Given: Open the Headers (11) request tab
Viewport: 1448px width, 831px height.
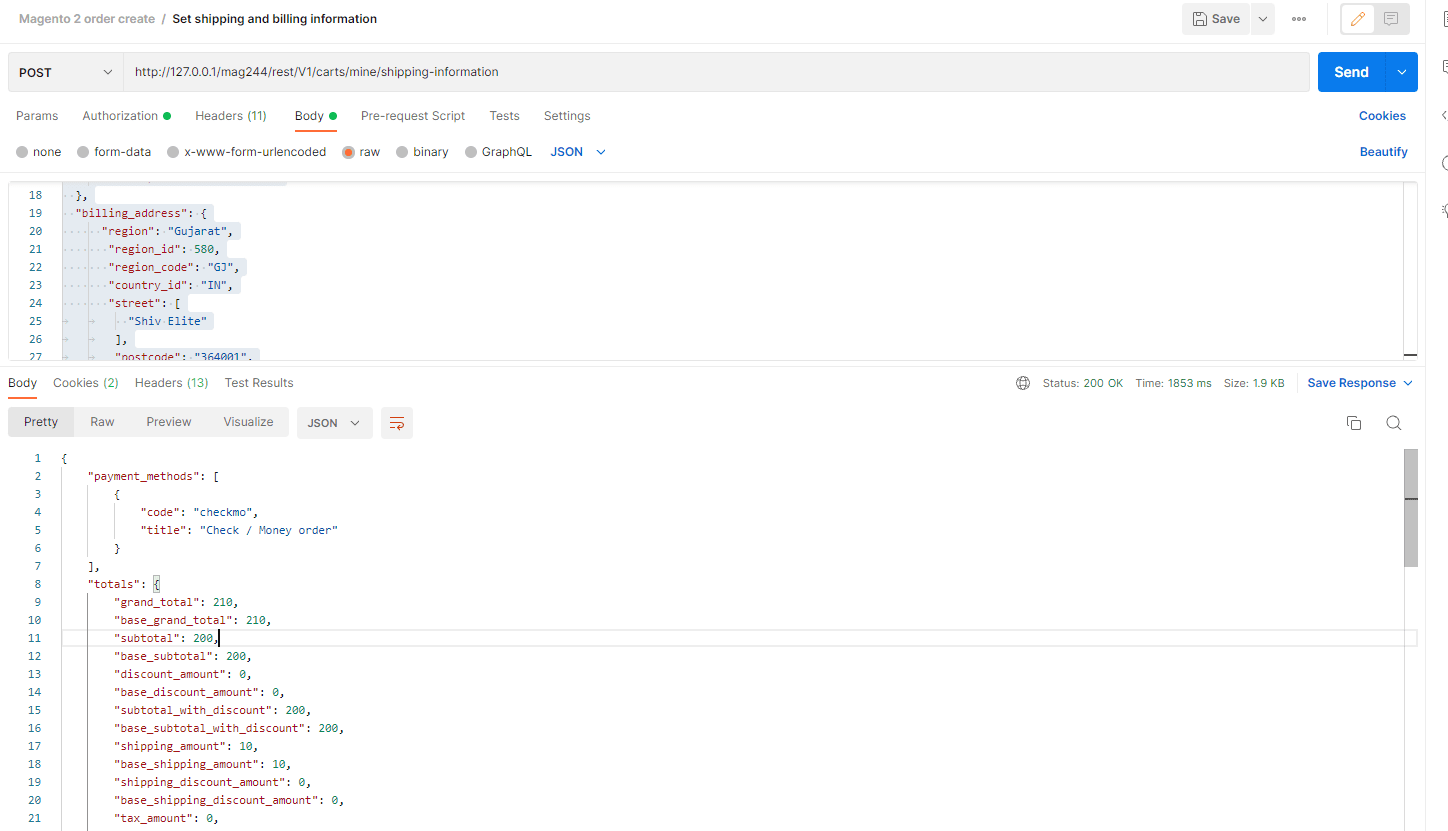Looking at the screenshot, I should click(231, 116).
